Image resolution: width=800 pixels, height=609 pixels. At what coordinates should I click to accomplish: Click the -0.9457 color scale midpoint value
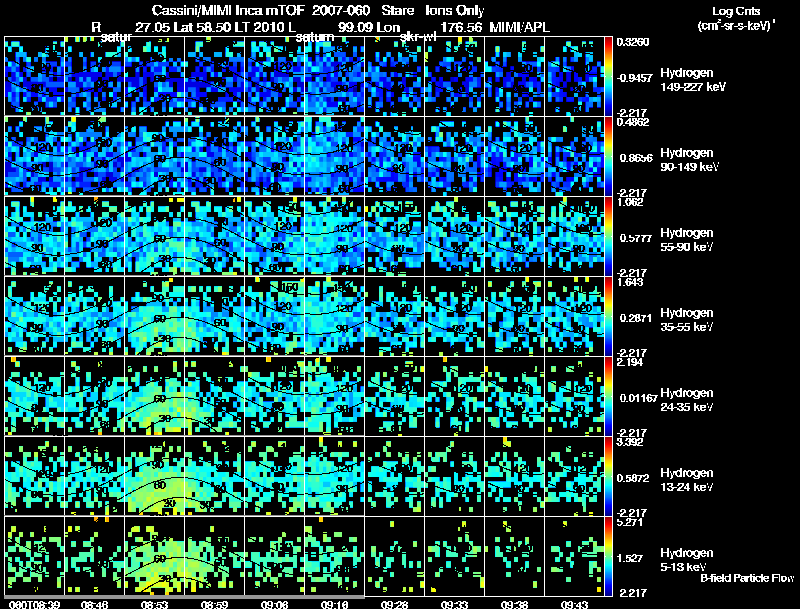pos(634,78)
